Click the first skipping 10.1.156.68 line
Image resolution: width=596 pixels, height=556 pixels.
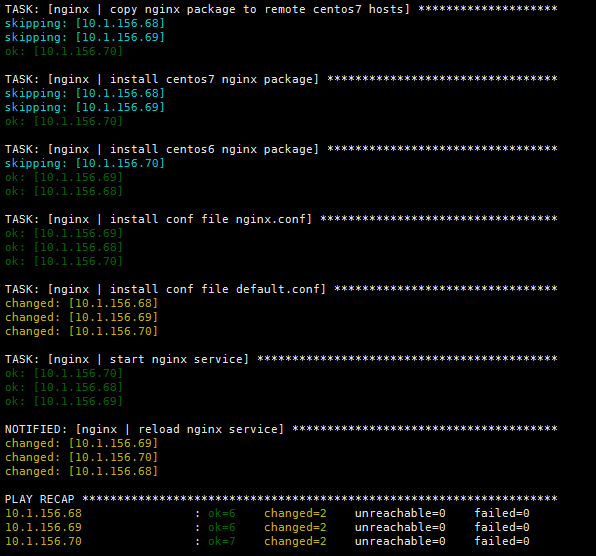pos(84,23)
